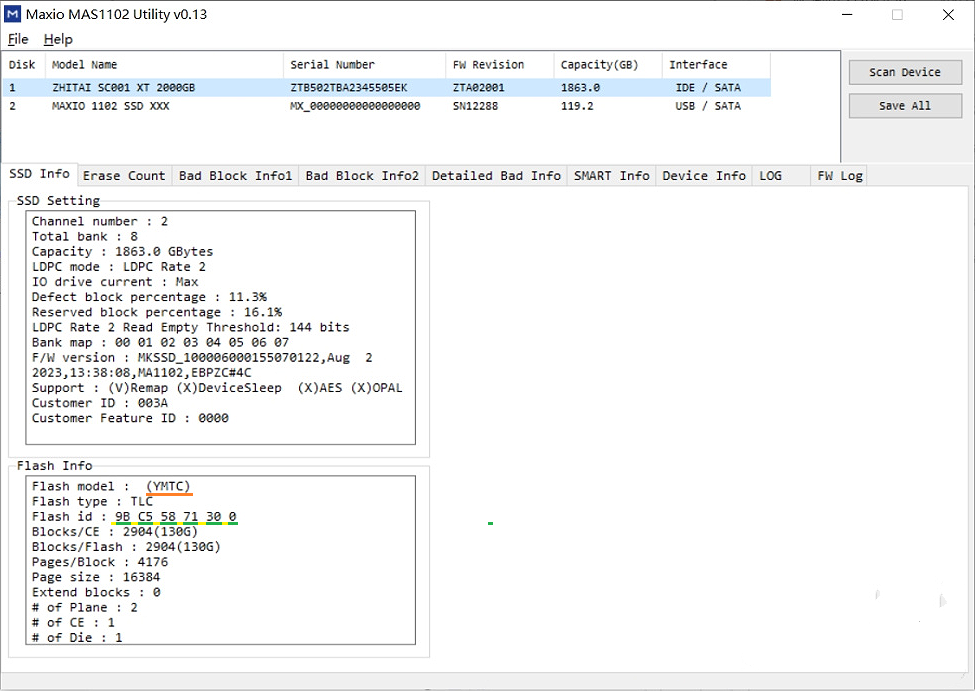Click the Interface column header

(x=716, y=65)
